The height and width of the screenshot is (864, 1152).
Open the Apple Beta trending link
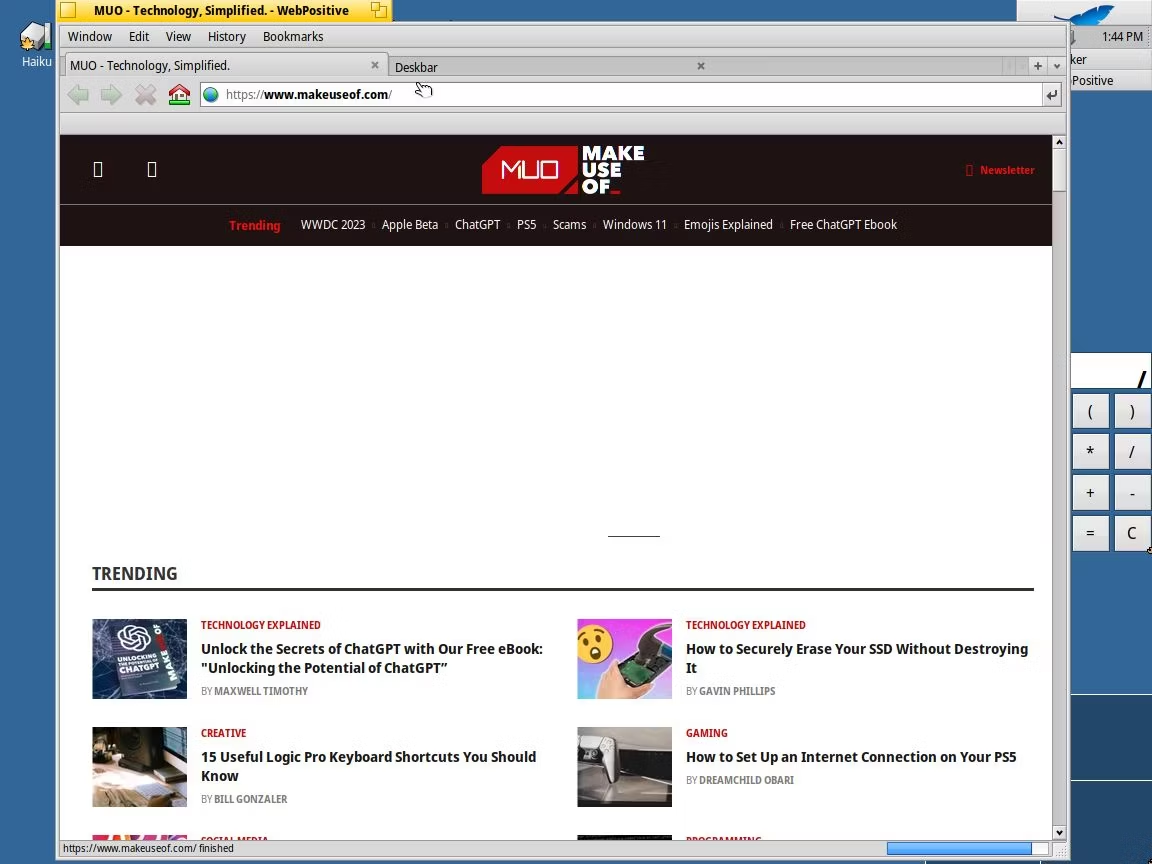pos(410,225)
